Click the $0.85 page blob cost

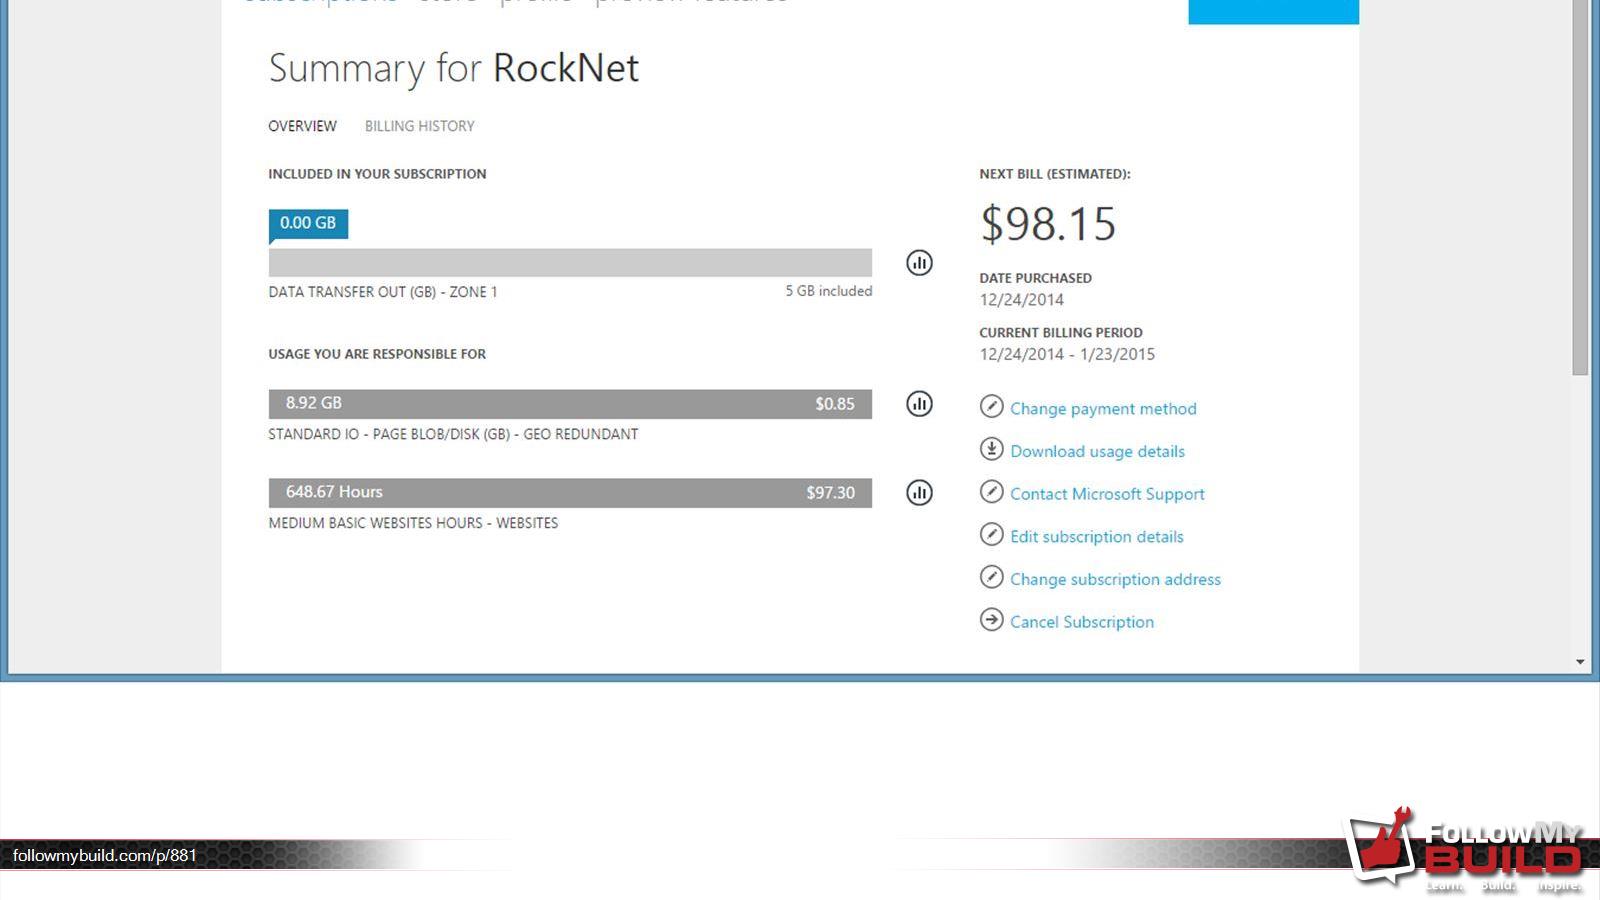[x=834, y=404]
